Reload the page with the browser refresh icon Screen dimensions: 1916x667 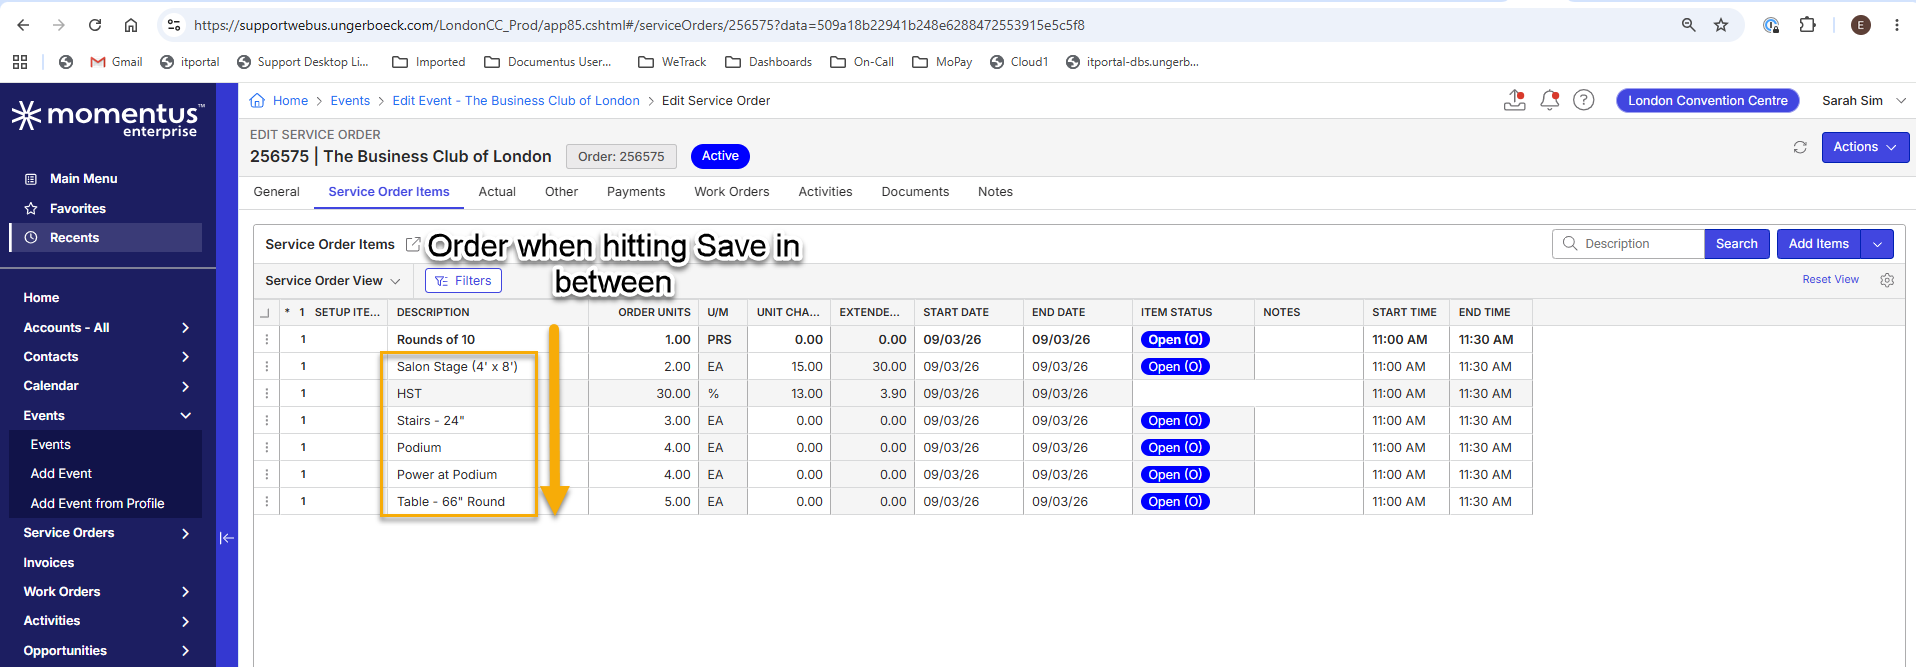(95, 25)
